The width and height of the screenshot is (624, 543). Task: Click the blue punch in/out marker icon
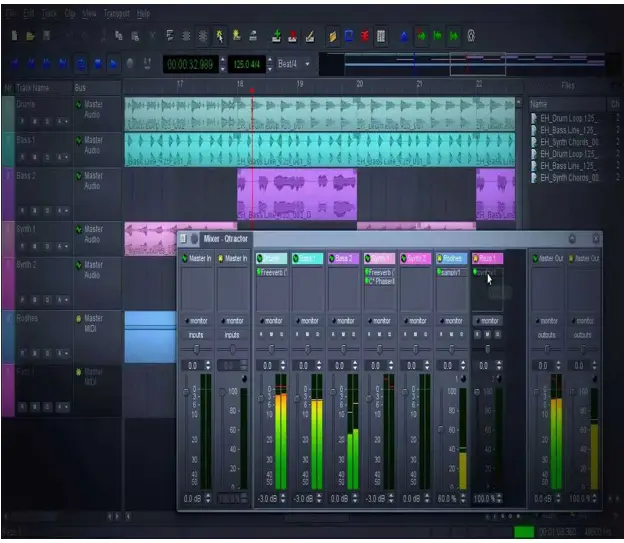click(404, 36)
